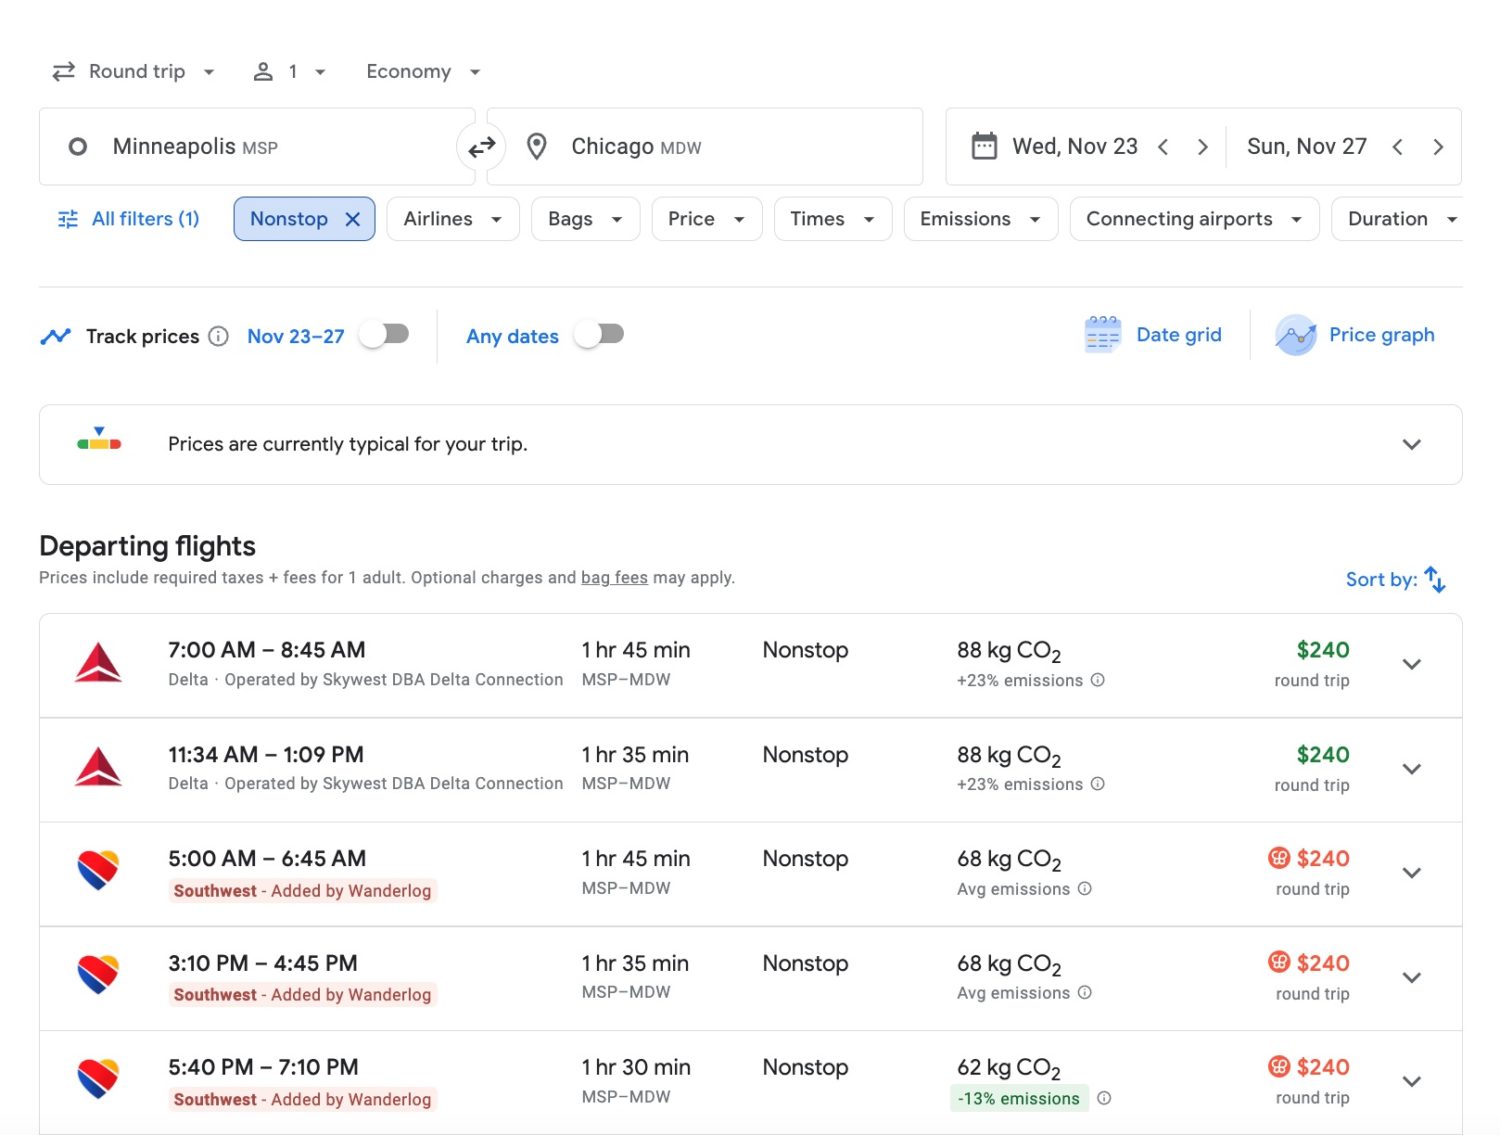Open the Emissions filter menu
The height and width of the screenshot is (1135, 1500).
(979, 218)
